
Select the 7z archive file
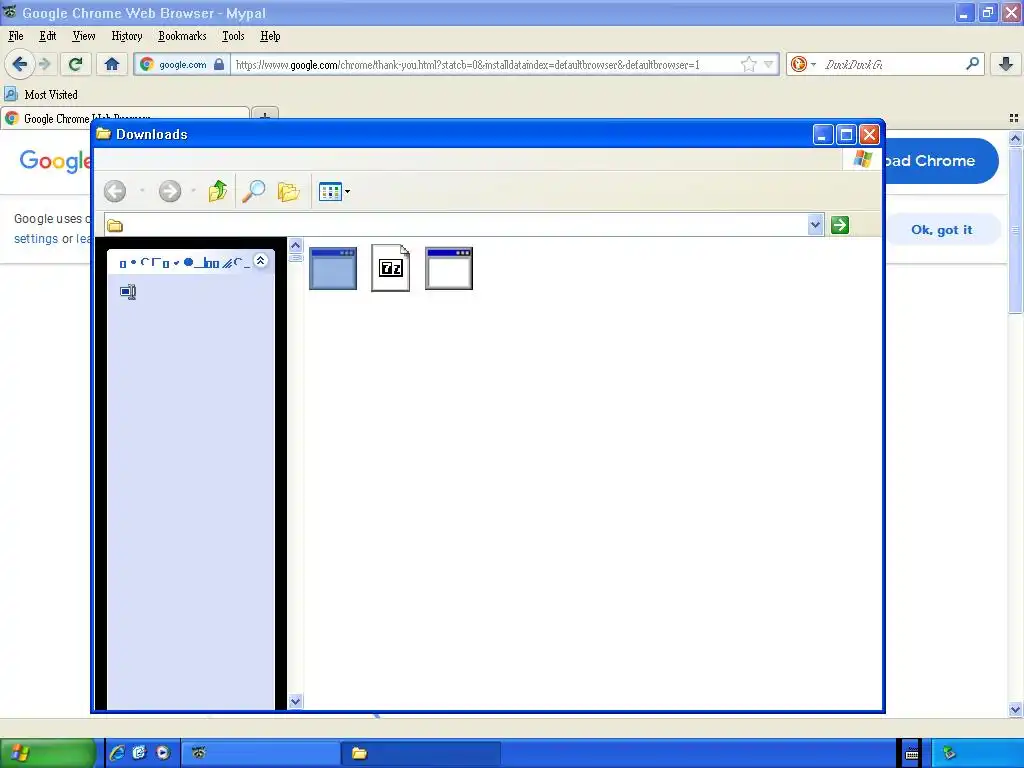[x=391, y=268]
